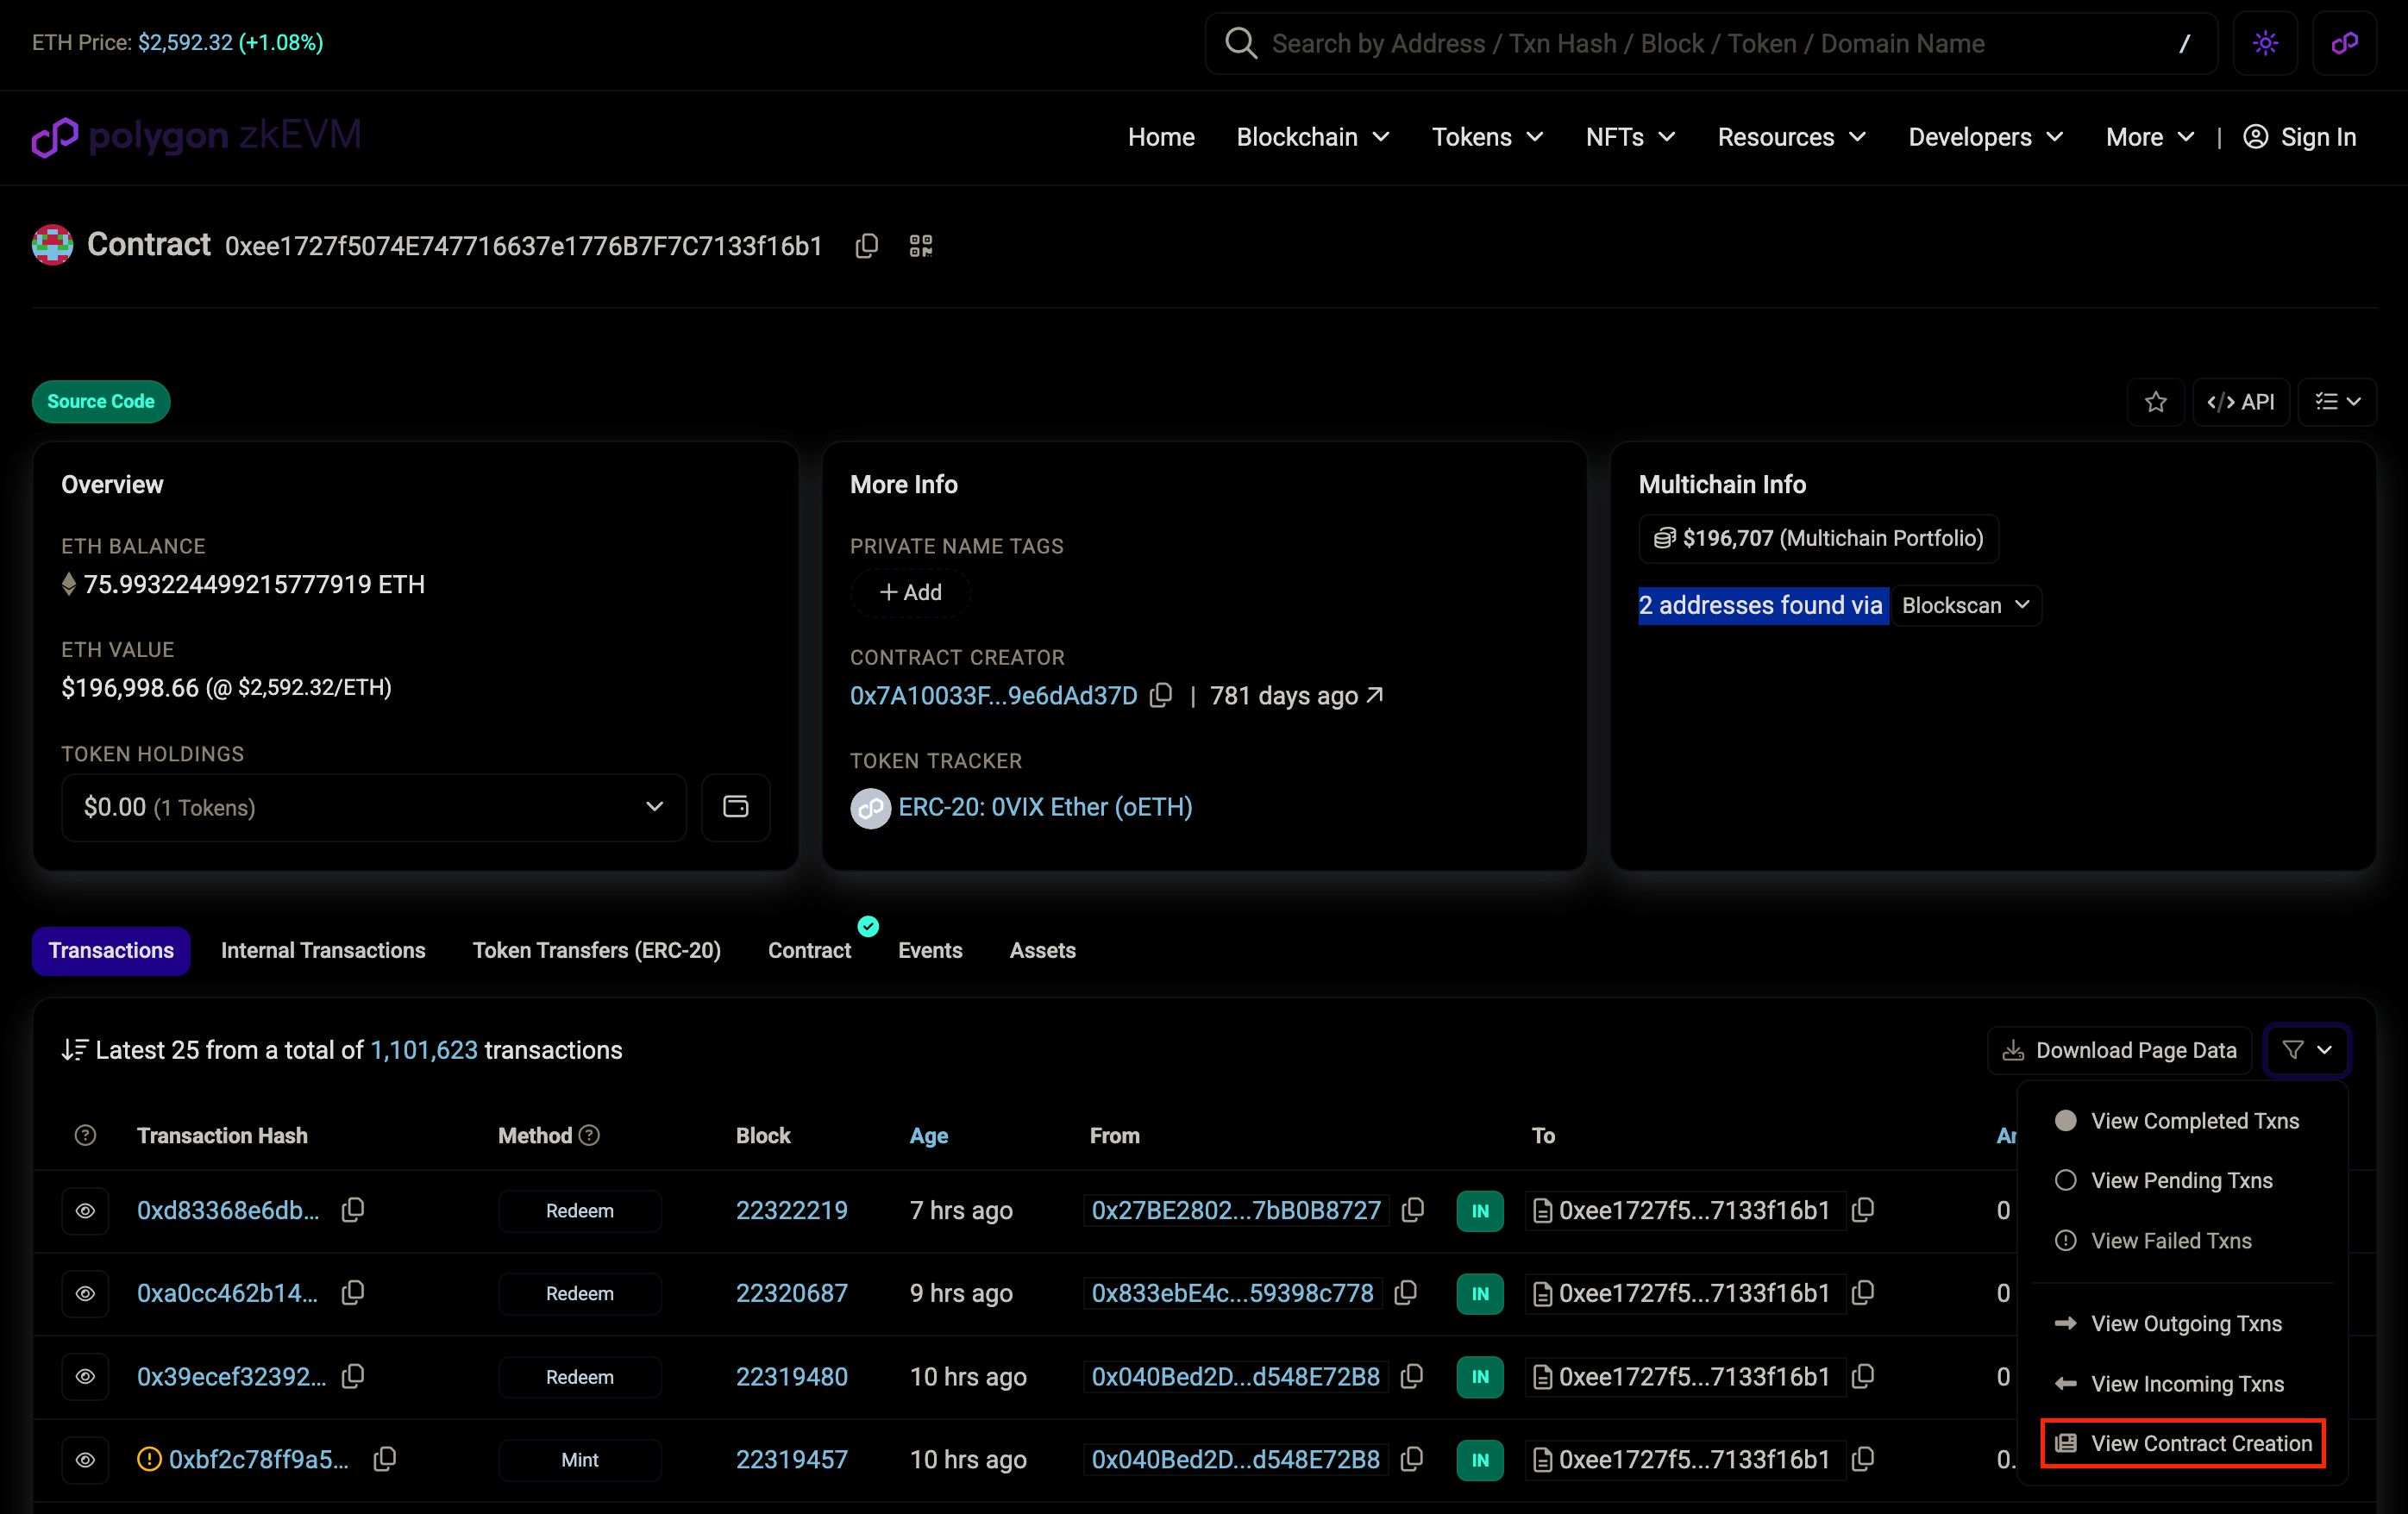Add contract to watch list star
This screenshot has height=1514, width=2408.
click(2155, 402)
